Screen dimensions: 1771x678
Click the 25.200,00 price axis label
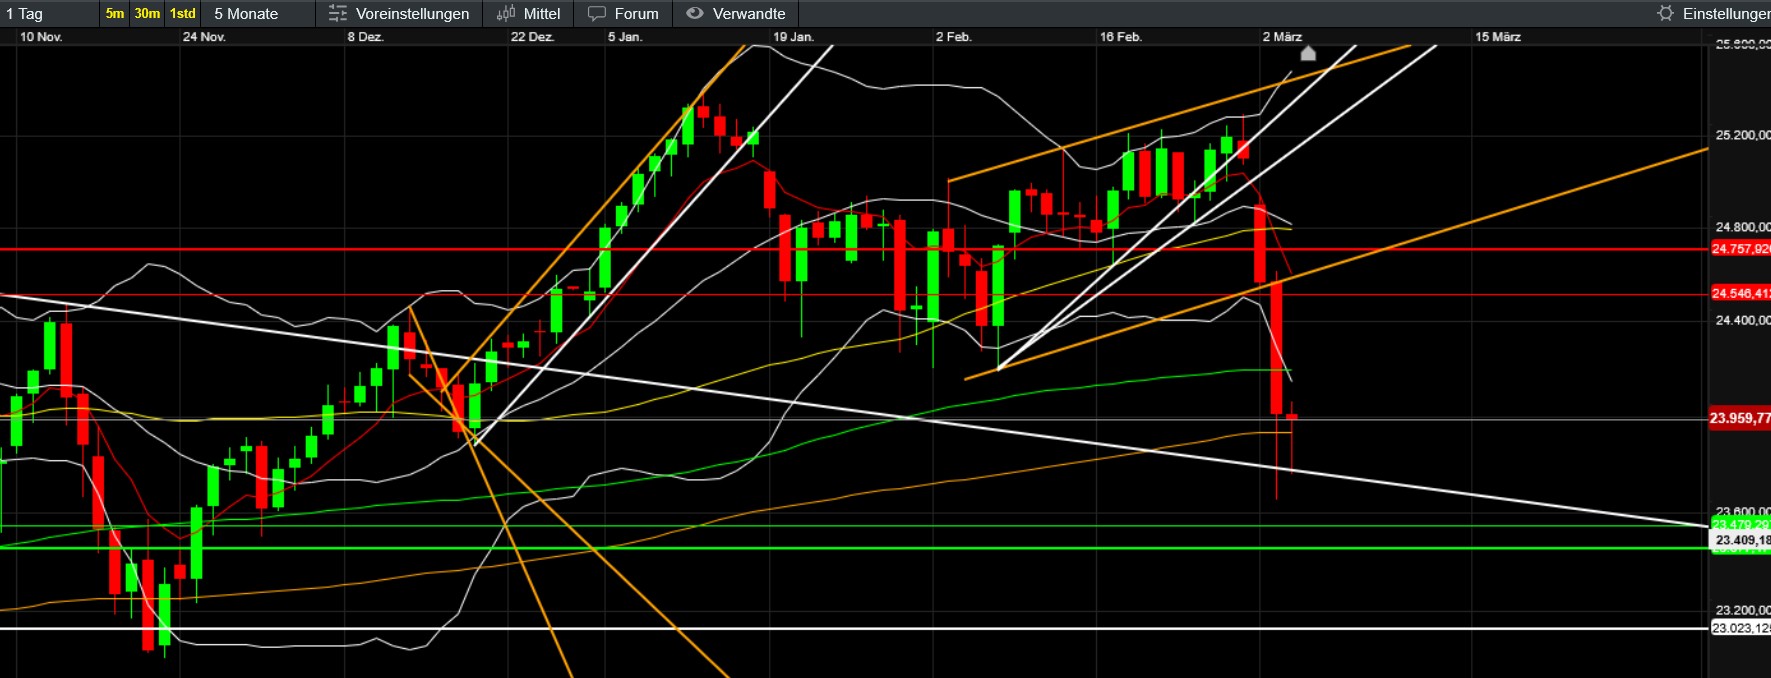pos(1742,135)
